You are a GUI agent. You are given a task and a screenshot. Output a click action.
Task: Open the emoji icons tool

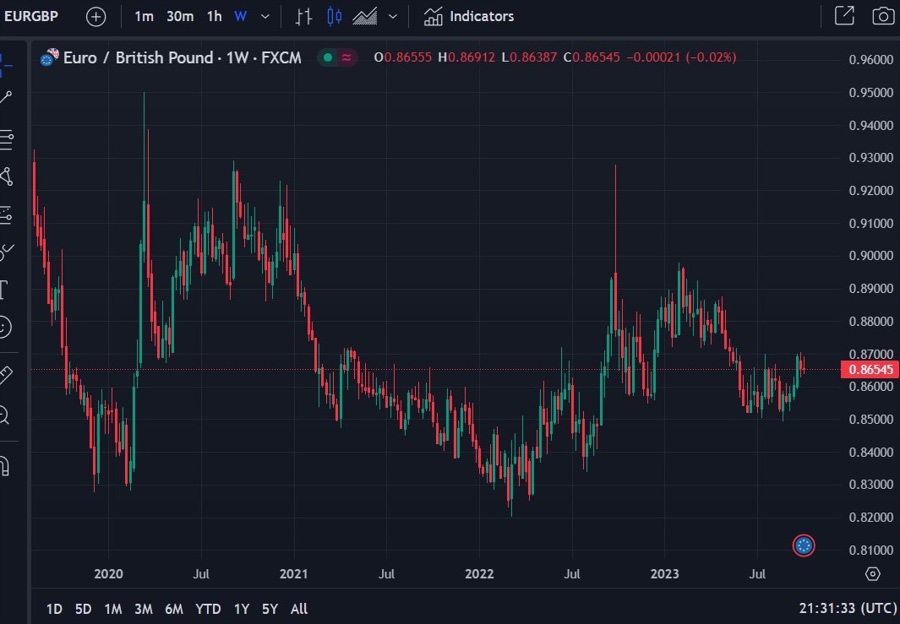(5, 327)
